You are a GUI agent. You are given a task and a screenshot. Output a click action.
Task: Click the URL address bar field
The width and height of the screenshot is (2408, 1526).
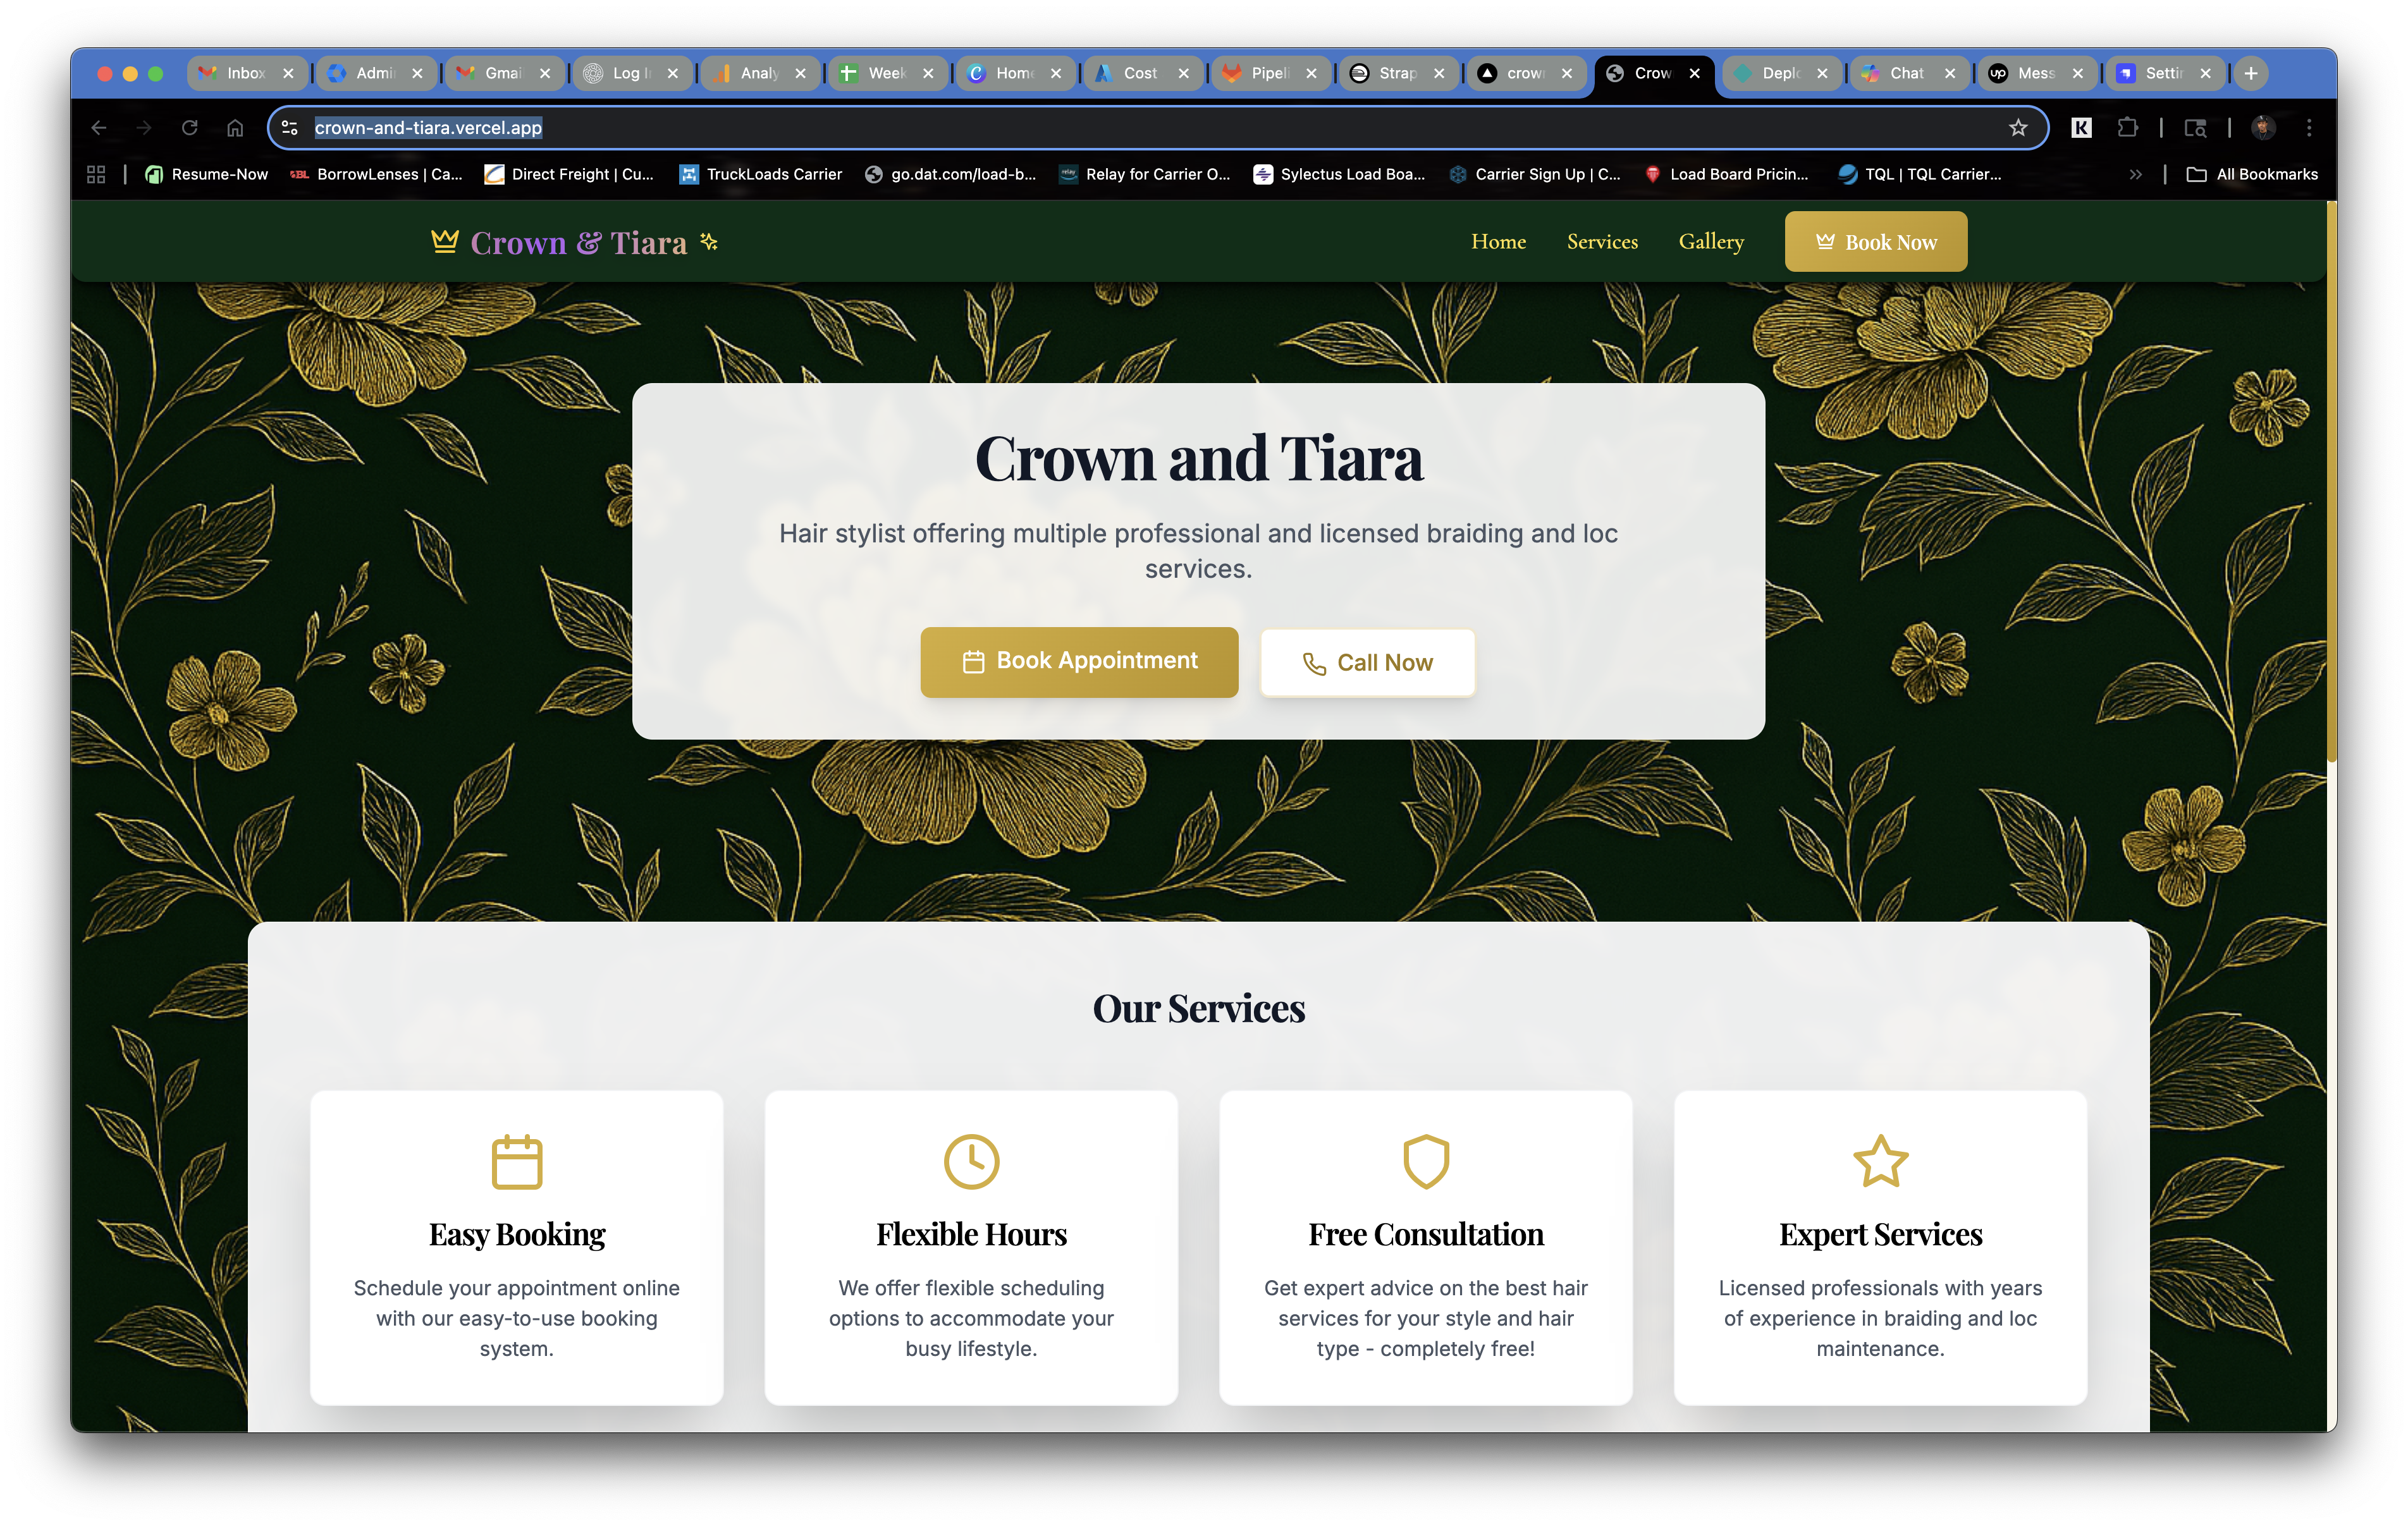pos(1100,128)
